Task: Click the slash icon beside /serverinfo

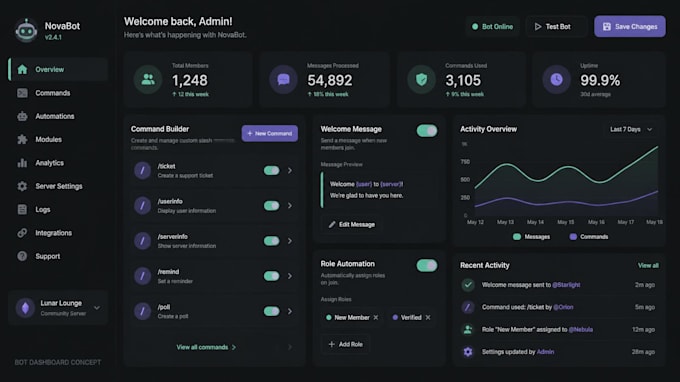Action: pos(142,241)
